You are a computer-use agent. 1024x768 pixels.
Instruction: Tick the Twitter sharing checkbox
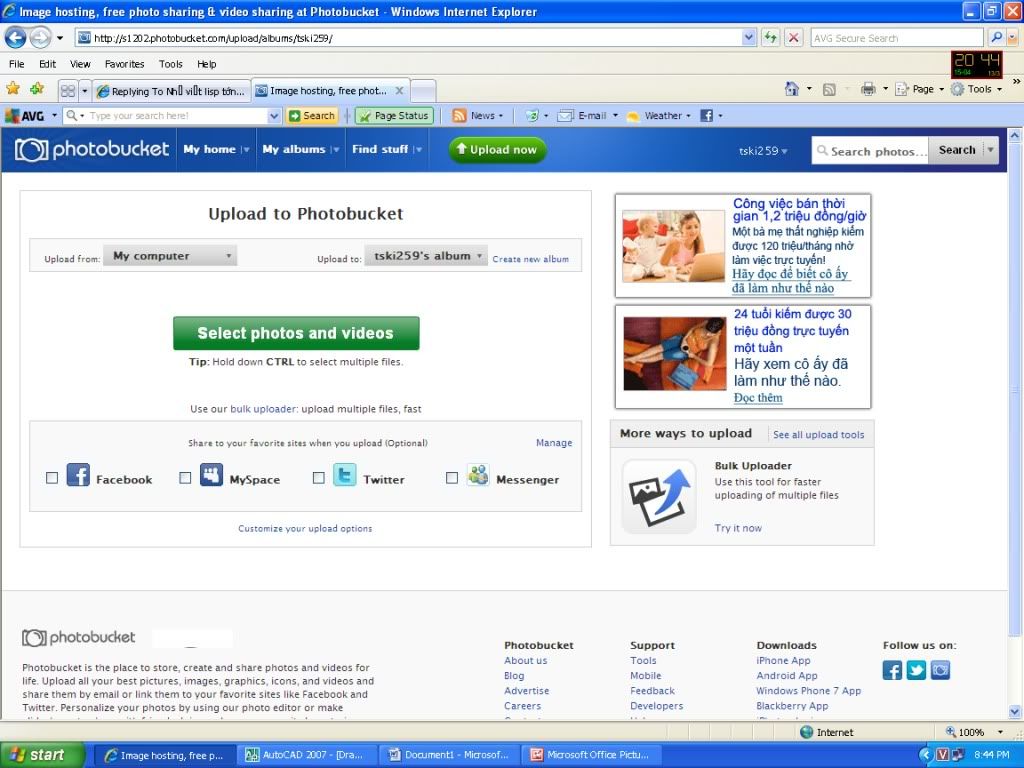(x=319, y=478)
